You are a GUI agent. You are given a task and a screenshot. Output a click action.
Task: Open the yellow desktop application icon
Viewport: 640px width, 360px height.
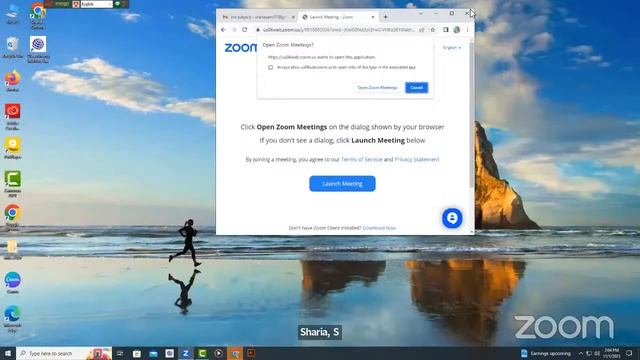(x=13, y=148)
